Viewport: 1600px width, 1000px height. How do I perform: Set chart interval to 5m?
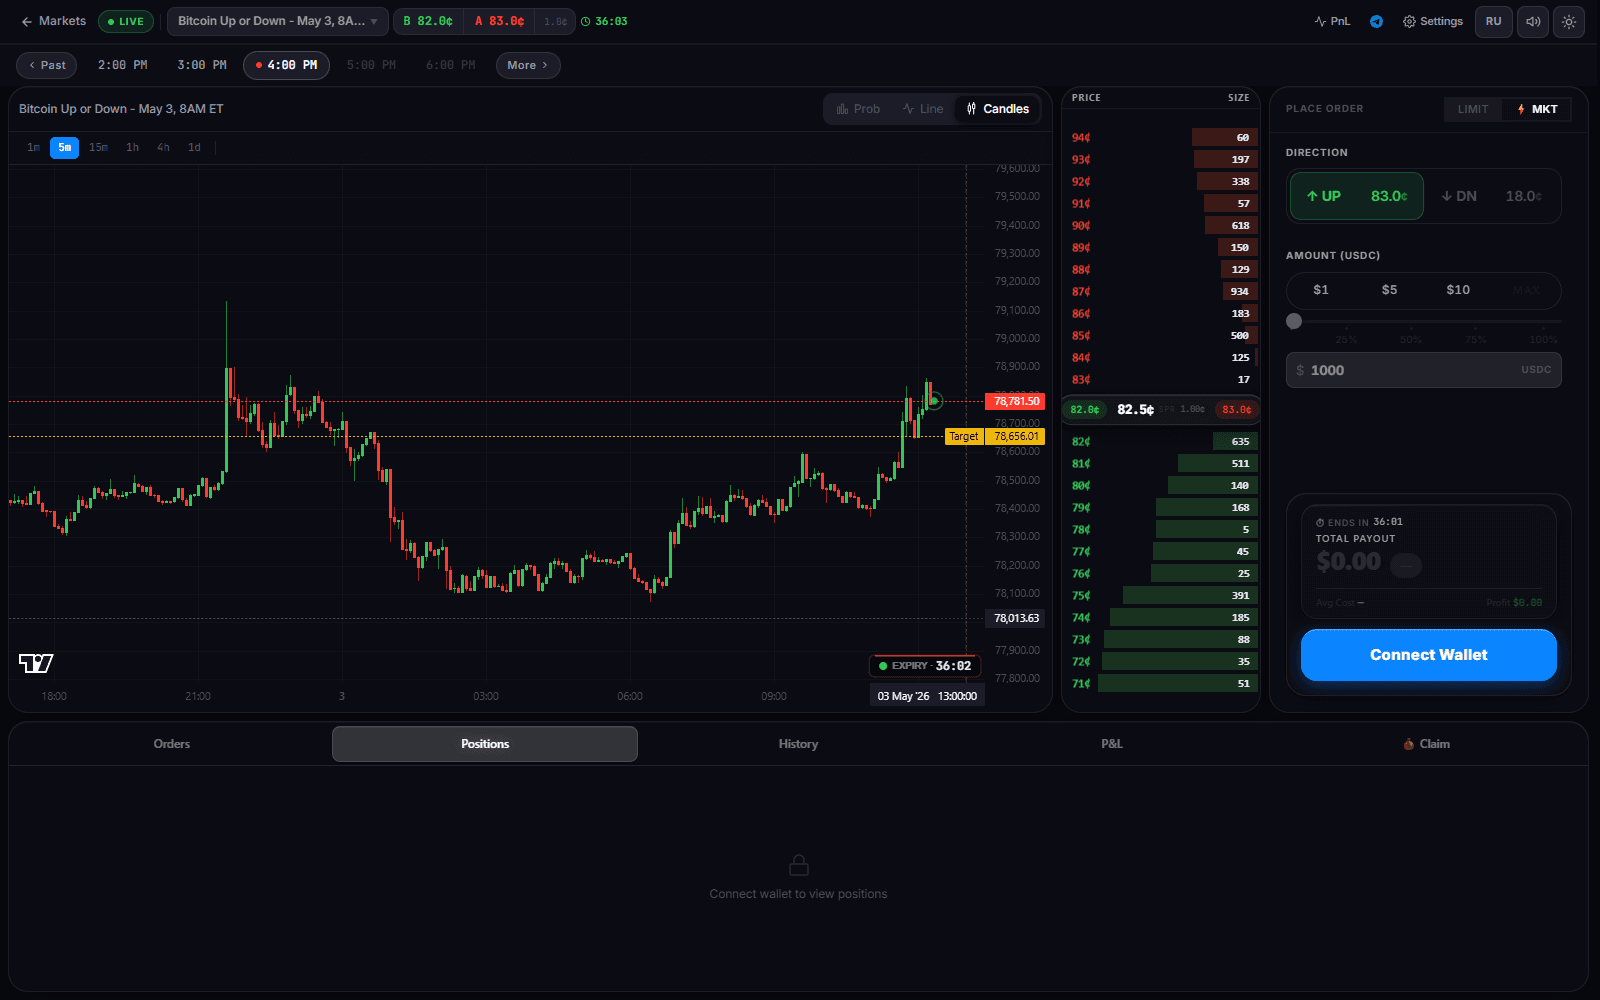point(65,148)
